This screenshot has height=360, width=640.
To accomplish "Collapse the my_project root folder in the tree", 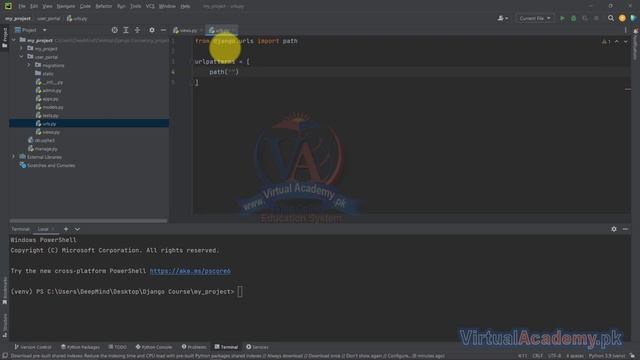I will pyautogui.click(x=14, y=40).
